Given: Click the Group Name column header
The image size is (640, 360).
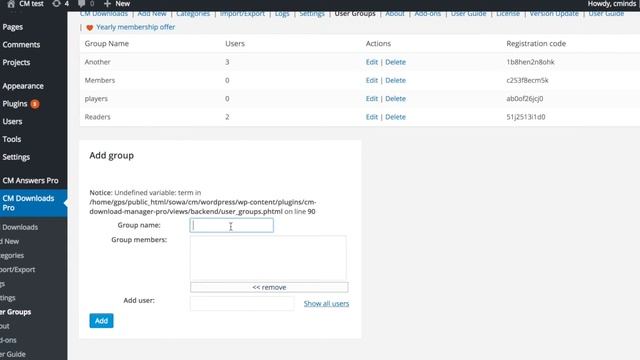Looking at the screenshot, I should [x=107, y=44].
